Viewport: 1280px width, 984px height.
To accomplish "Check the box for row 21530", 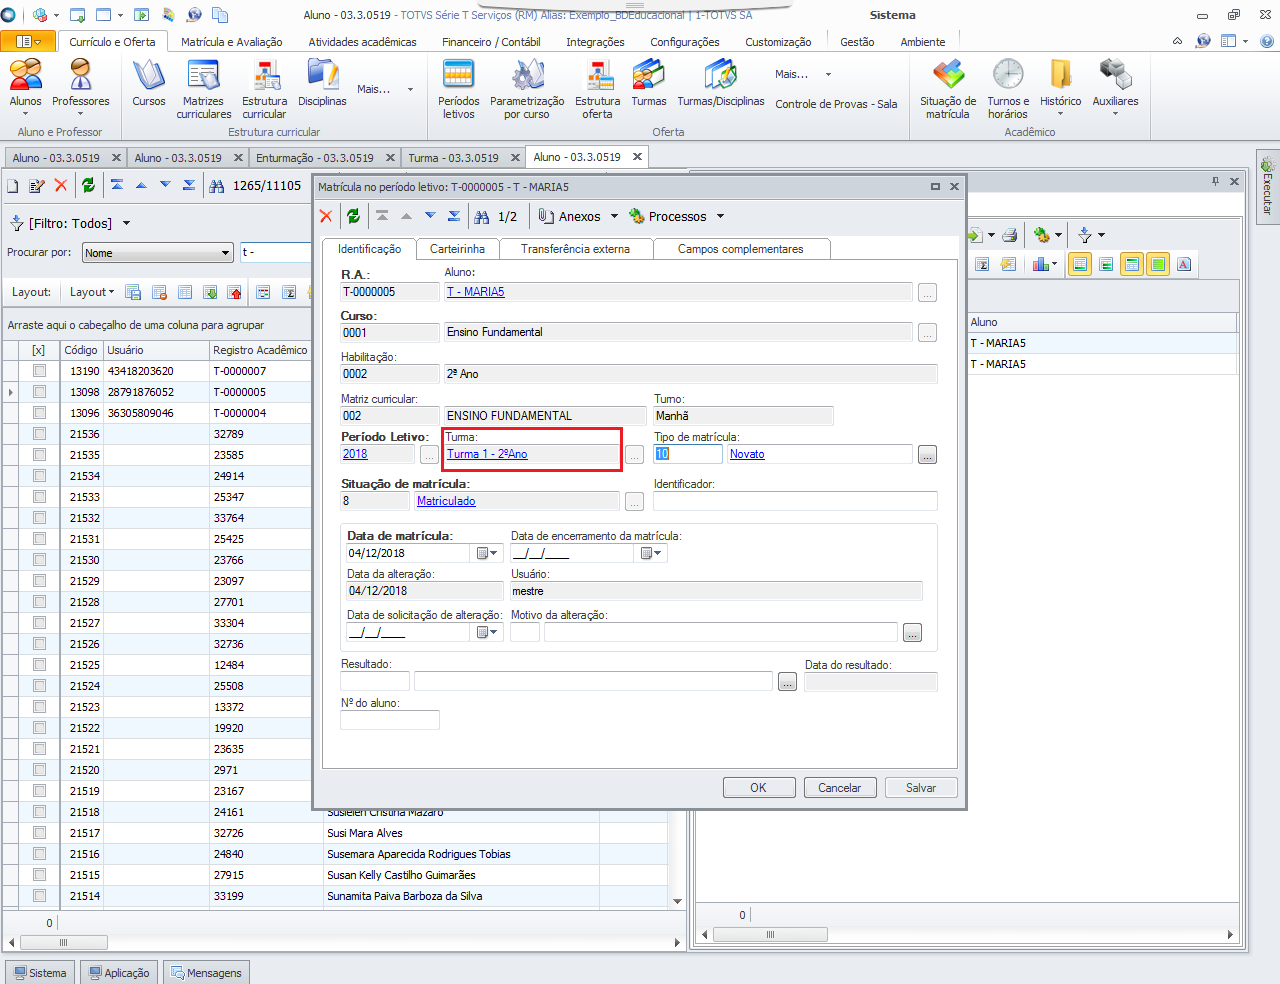I will click(39, 560).
